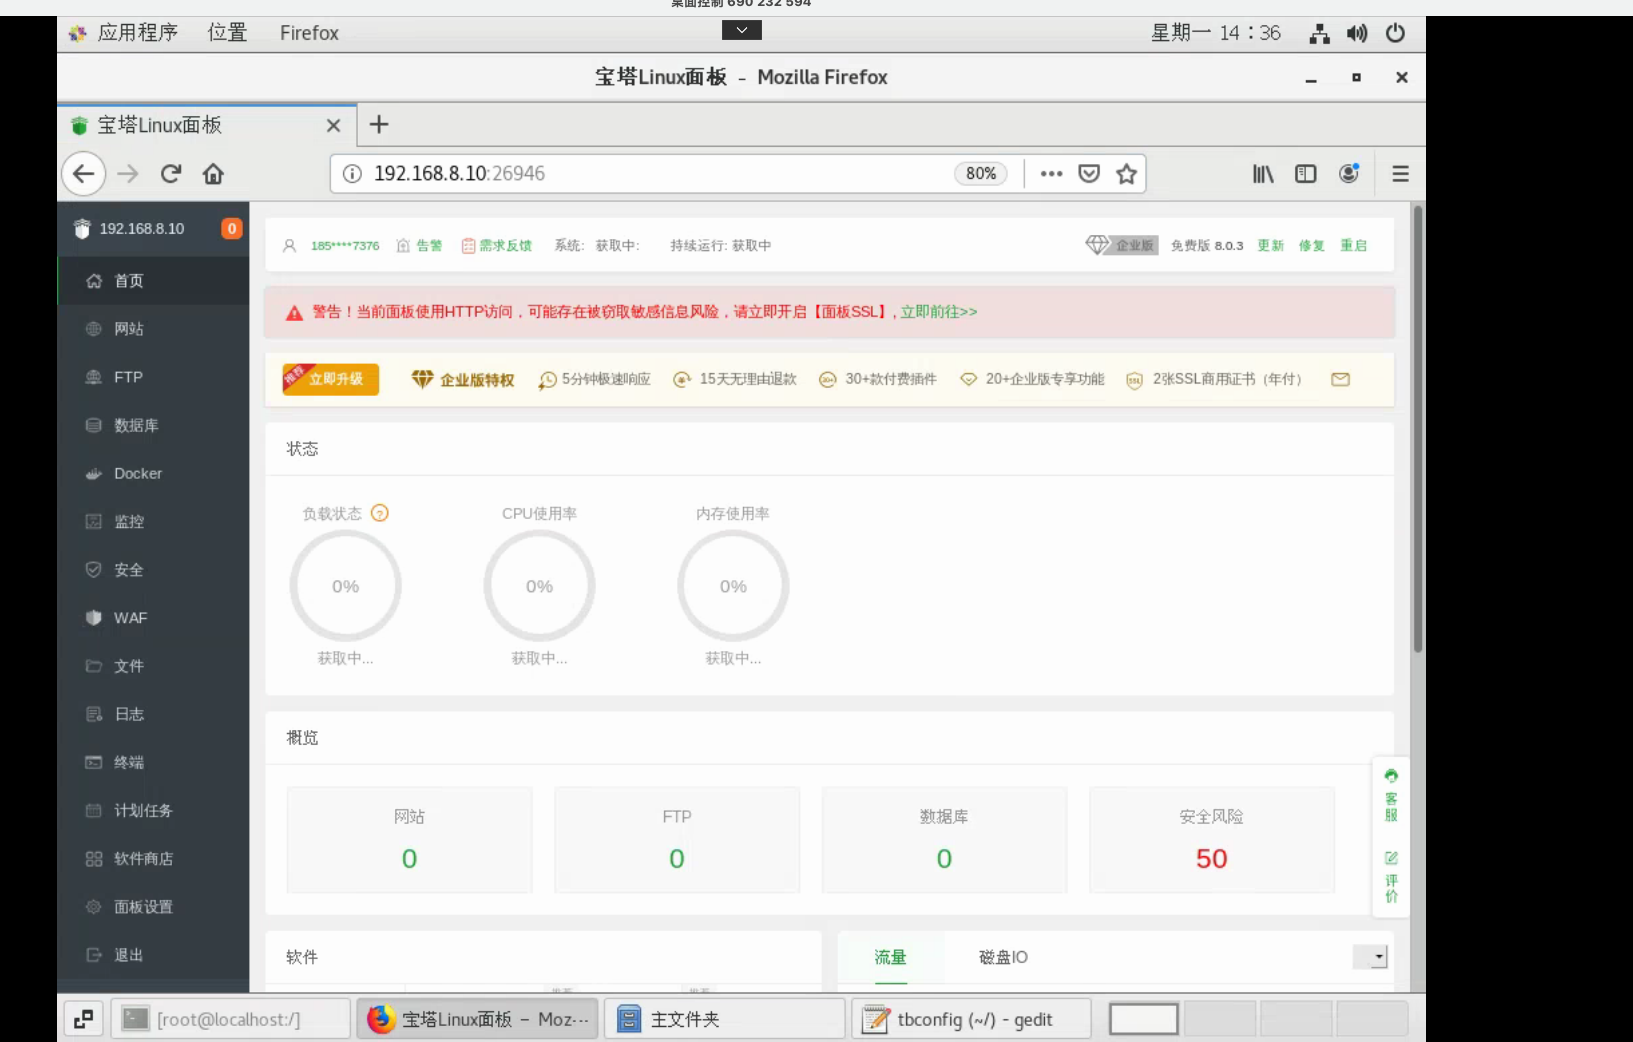Image resolution: width=1633 pixels, height=1042 pixels.
Task: Click the 重启 restart link
Action: (x=1354, y=245)
